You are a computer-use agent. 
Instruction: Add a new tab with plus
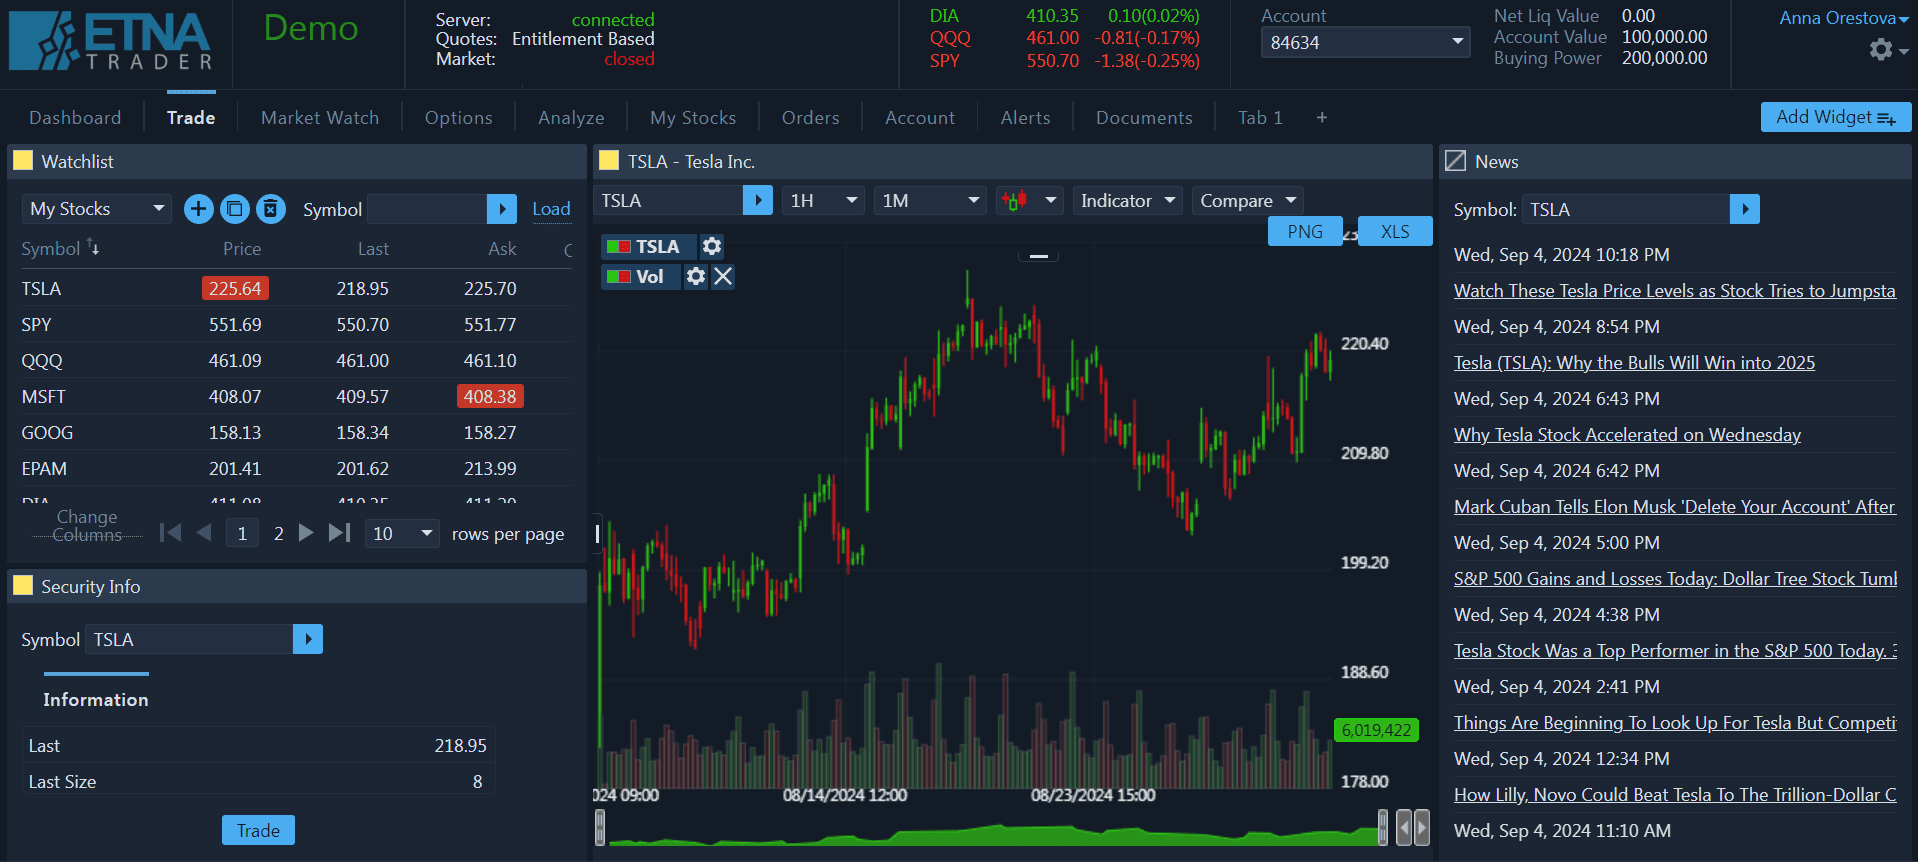click(x=1322, y=118)
